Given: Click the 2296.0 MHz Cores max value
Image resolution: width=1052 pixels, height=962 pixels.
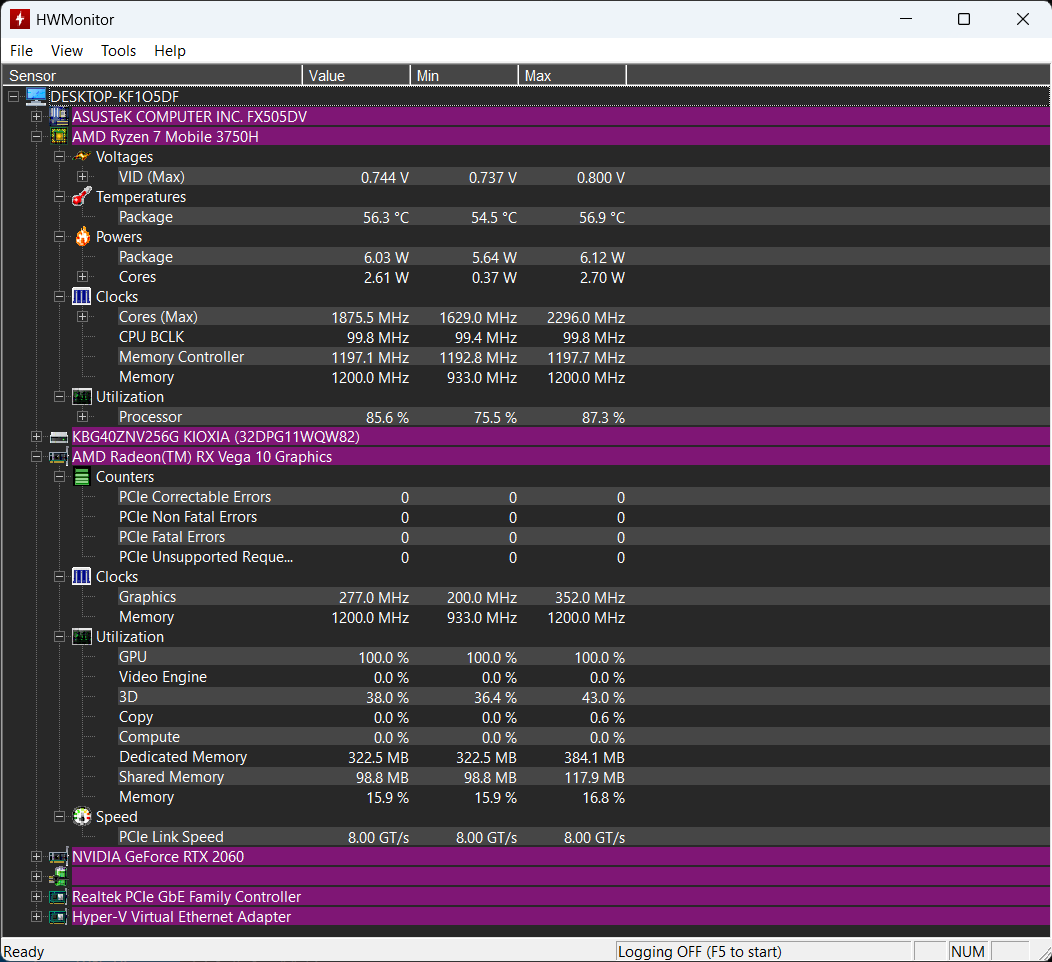Looking at the screenshot, I should (586, 317).
